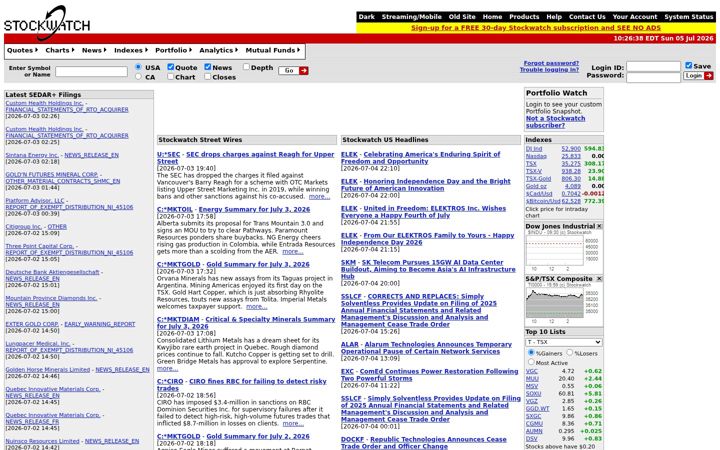The width and height of the screenshot is (720, 450).
Task: Open the S&P/TSX Composite chart thumbnail
Action: point(563,304)
